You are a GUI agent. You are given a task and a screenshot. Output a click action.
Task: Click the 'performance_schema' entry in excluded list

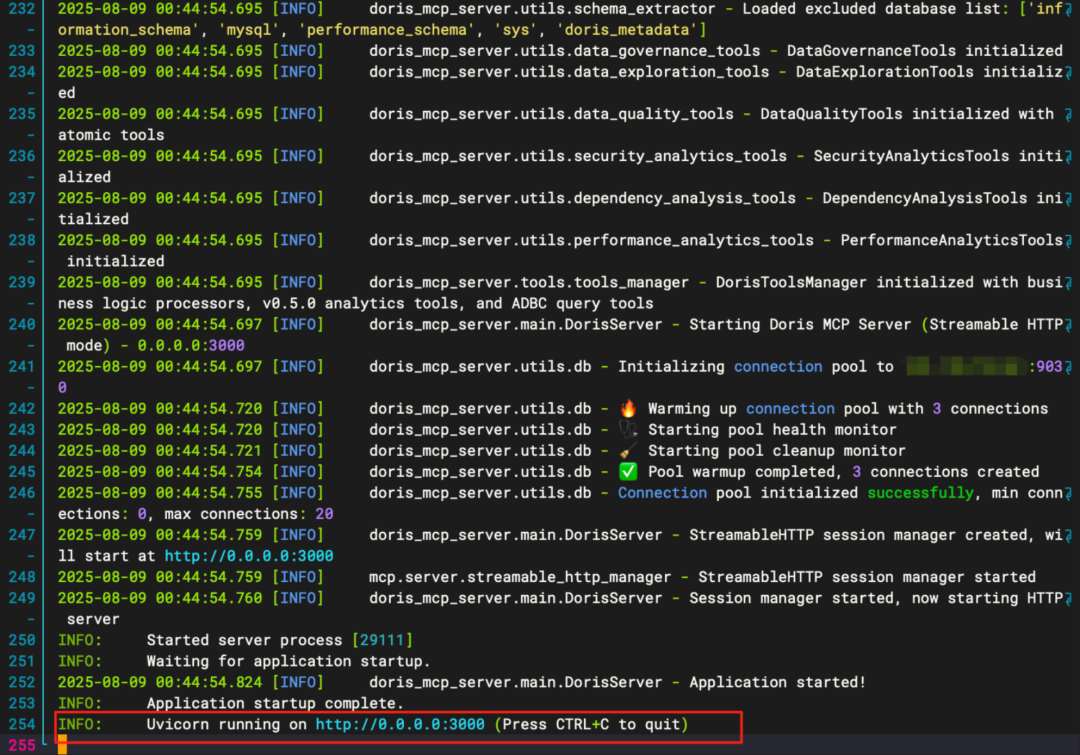click(x=386, y=30)
